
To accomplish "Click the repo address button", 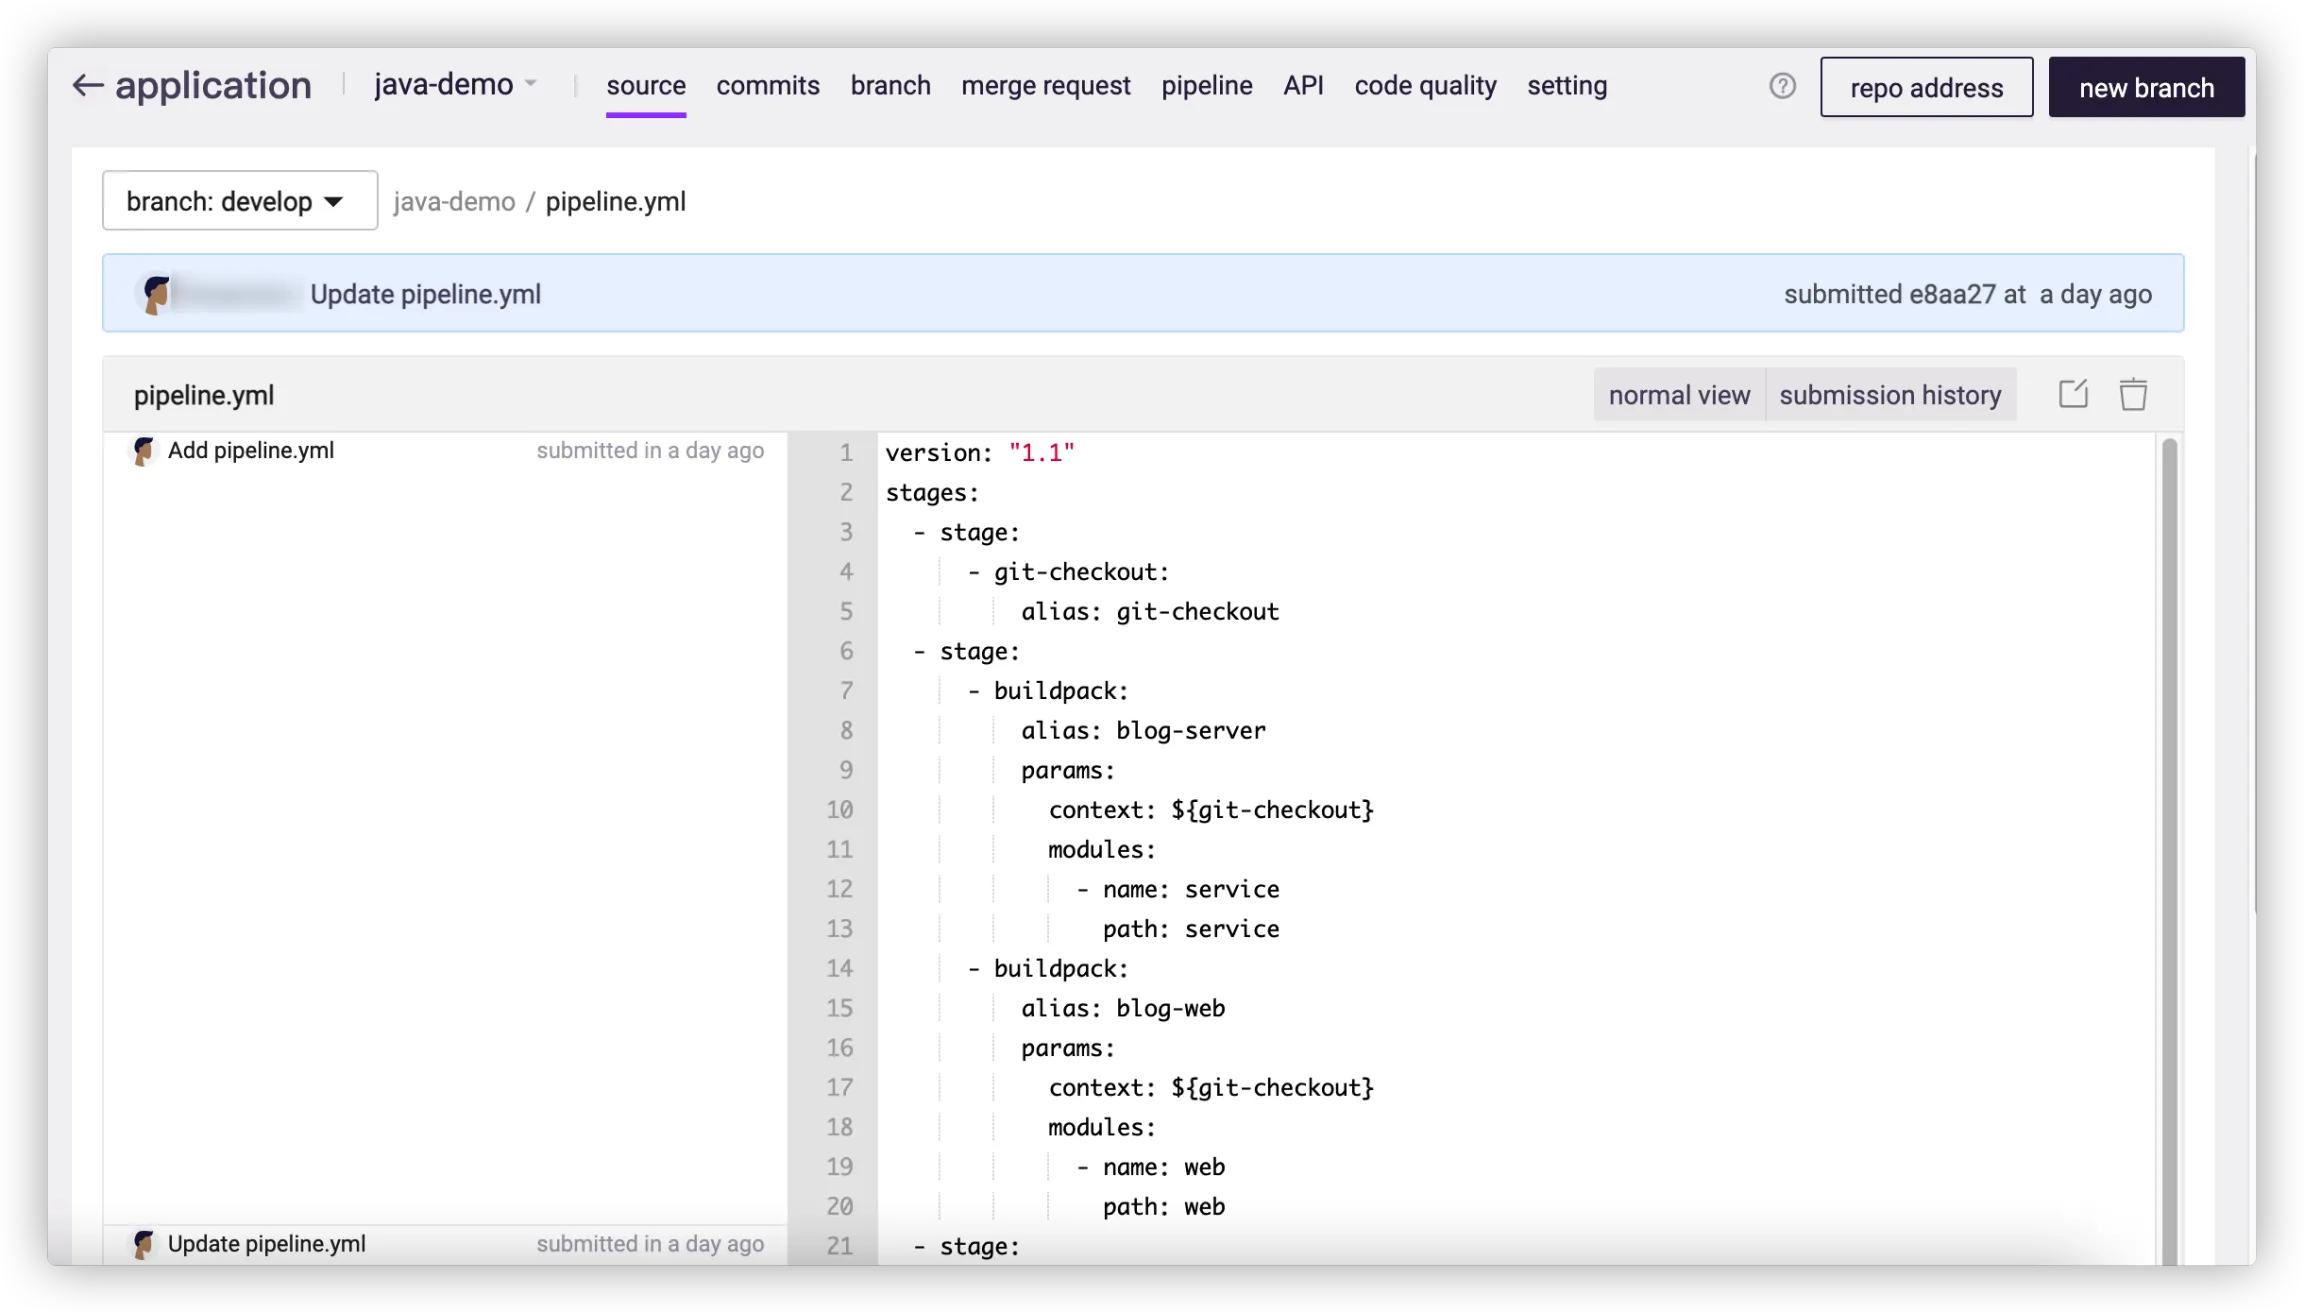I will pos(1926,88).
